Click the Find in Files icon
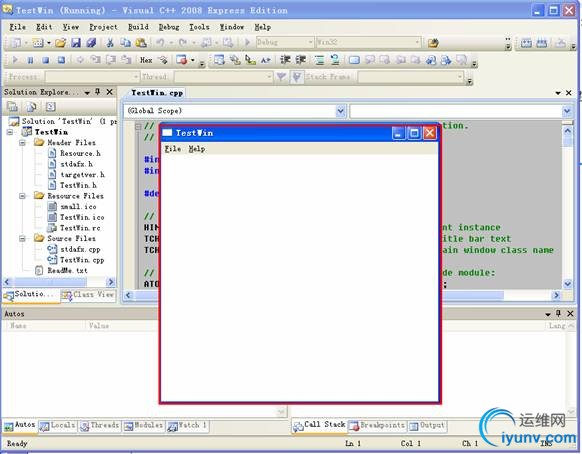Image resolution: width=582 pixels, height=454 pixels. pyautogui.click(x=432, y=43)
